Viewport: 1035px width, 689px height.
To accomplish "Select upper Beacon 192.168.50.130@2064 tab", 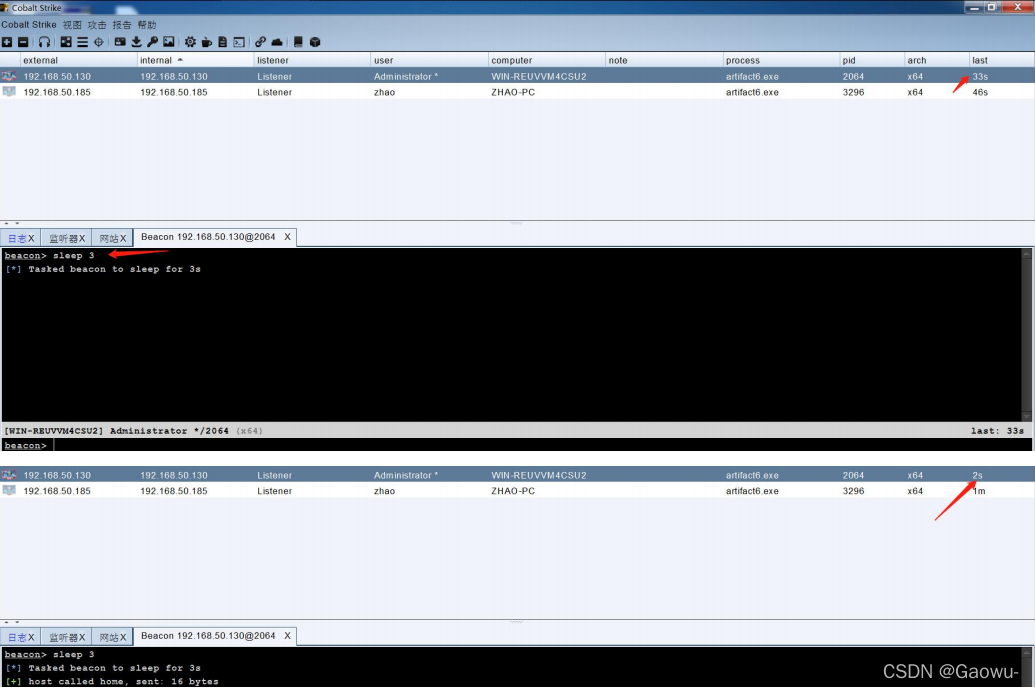I will (x=208, y=237).
